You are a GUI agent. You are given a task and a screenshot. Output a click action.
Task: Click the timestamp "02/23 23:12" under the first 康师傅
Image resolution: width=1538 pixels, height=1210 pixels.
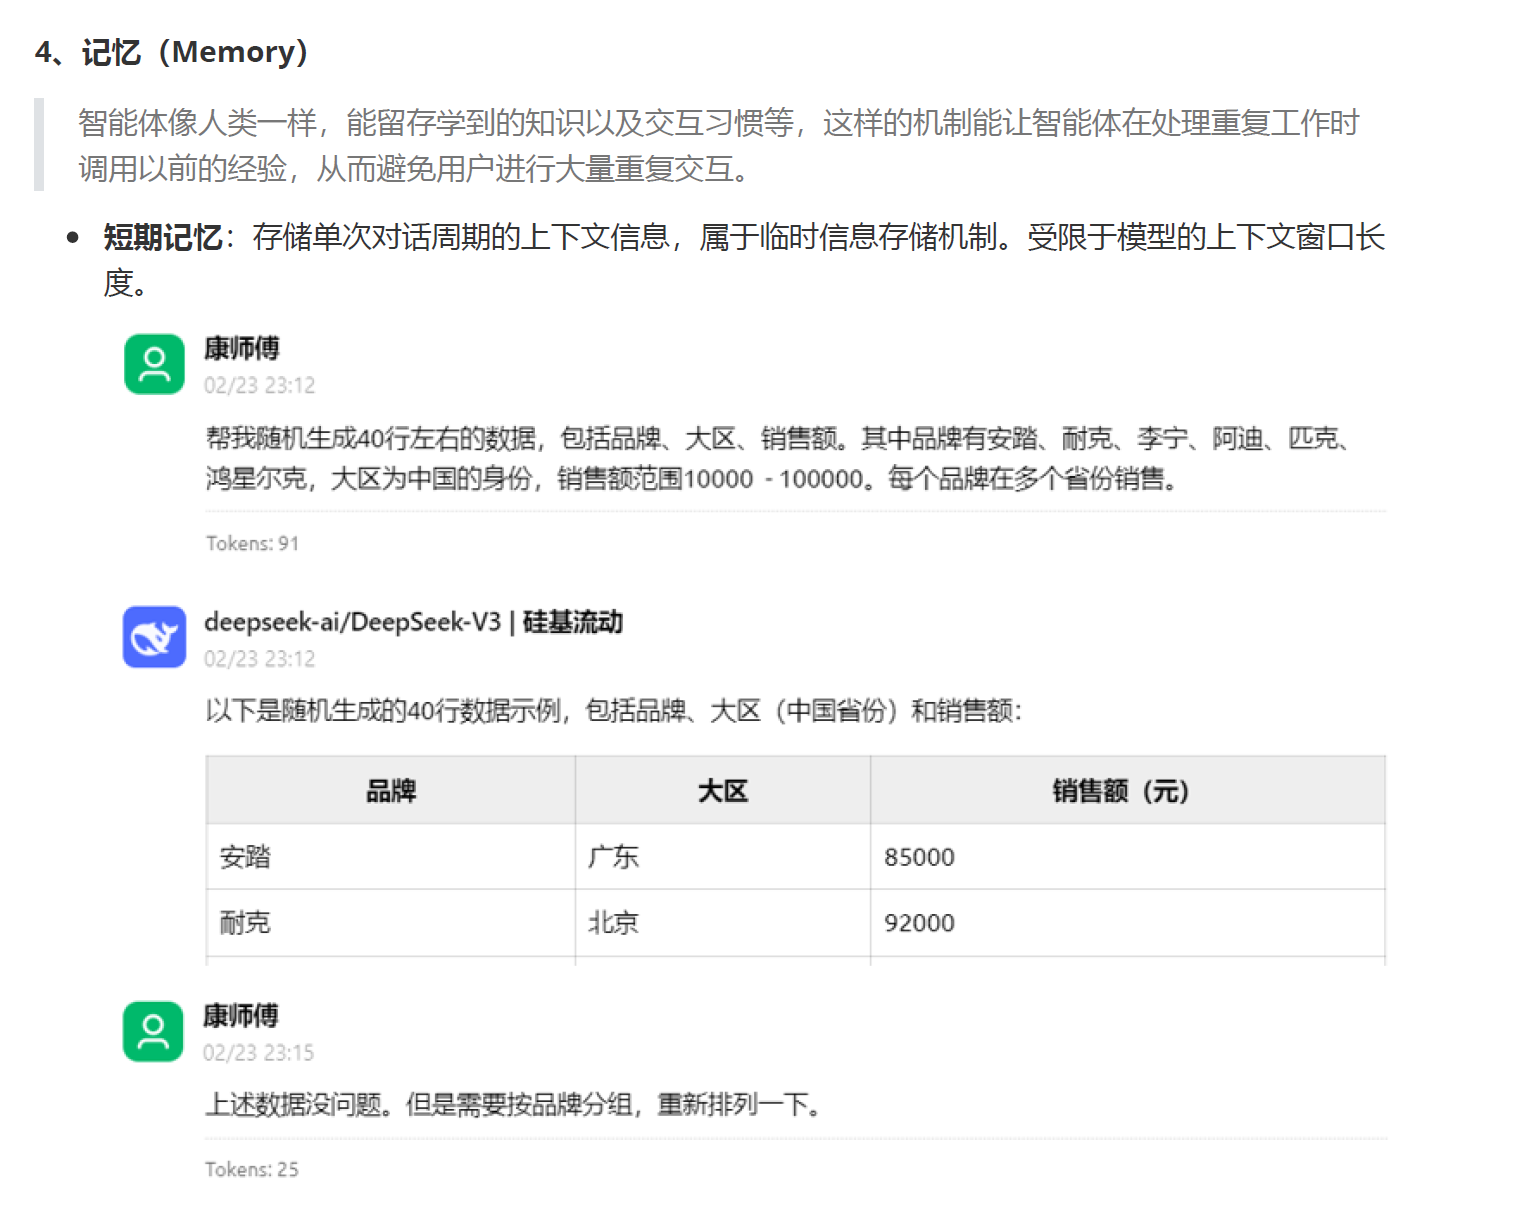(x=260, y=385)
